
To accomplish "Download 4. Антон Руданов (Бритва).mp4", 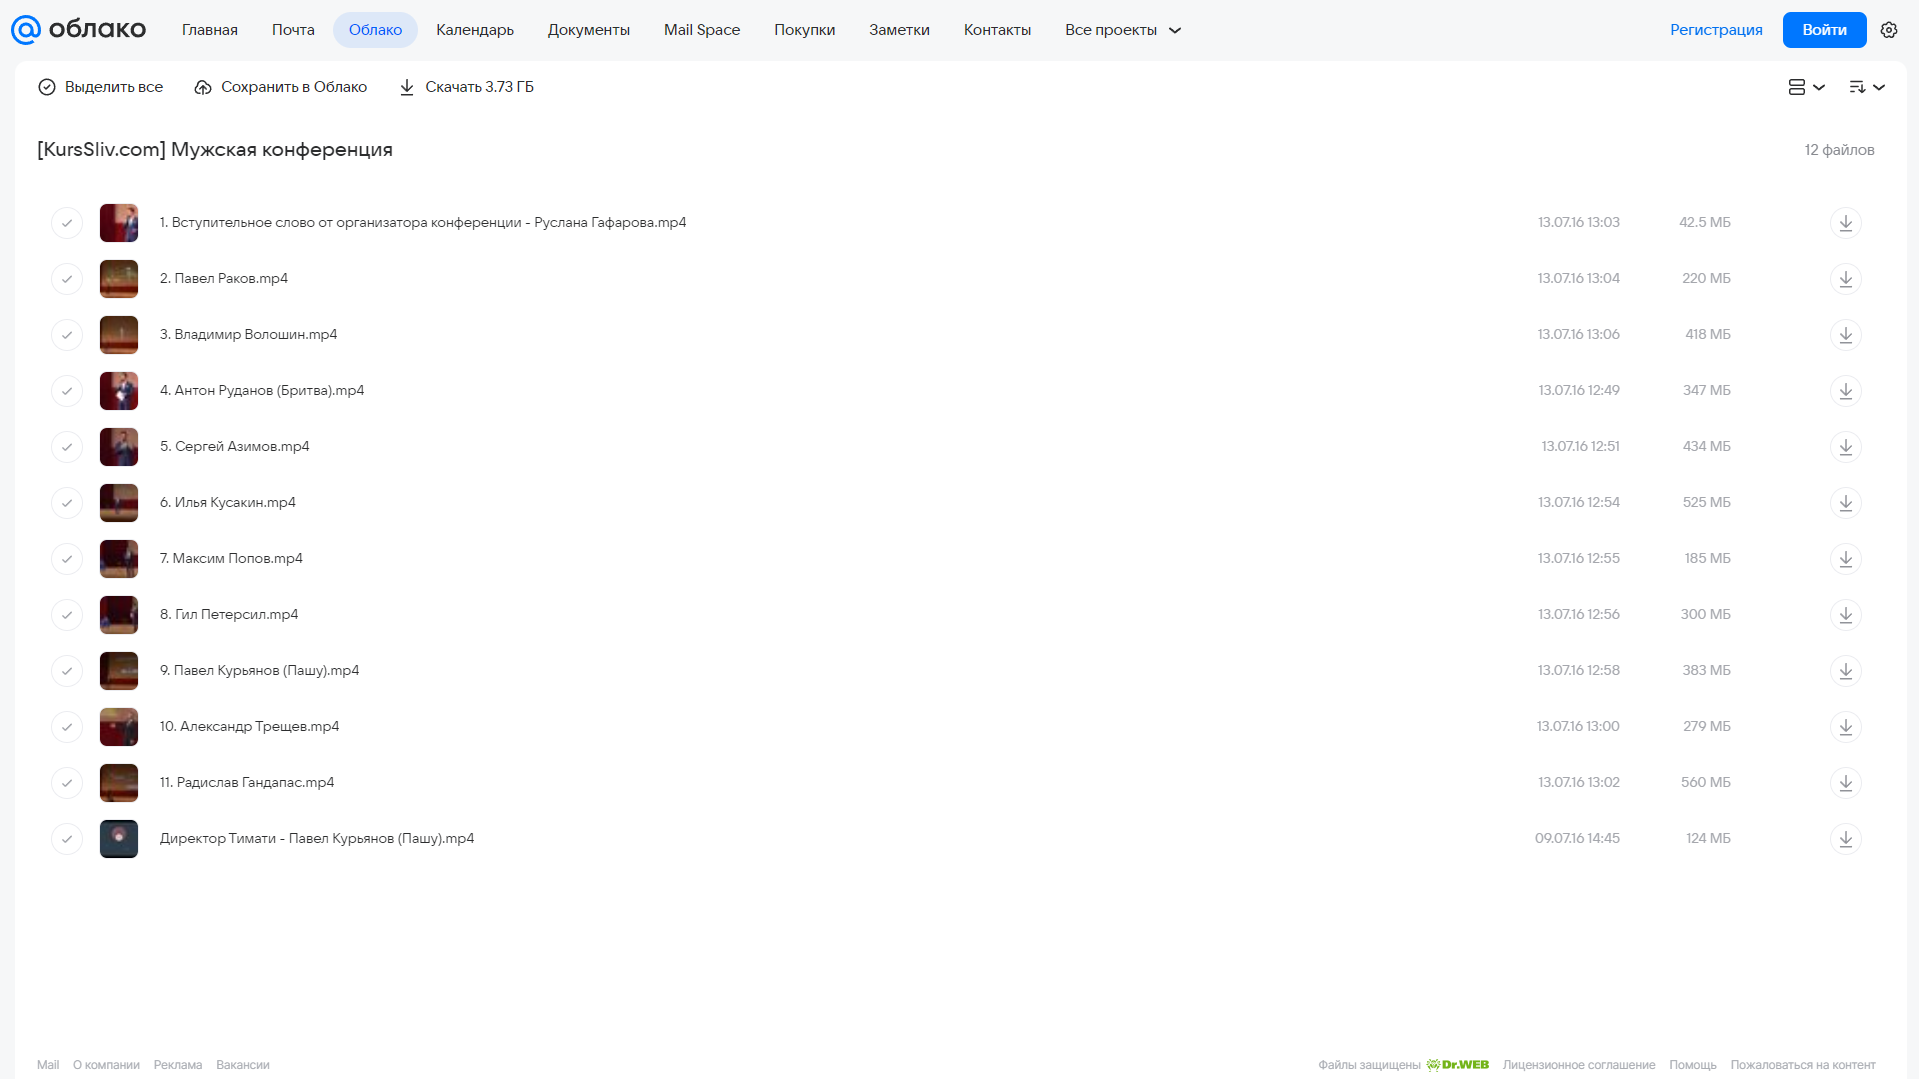I will (1845, 391).
